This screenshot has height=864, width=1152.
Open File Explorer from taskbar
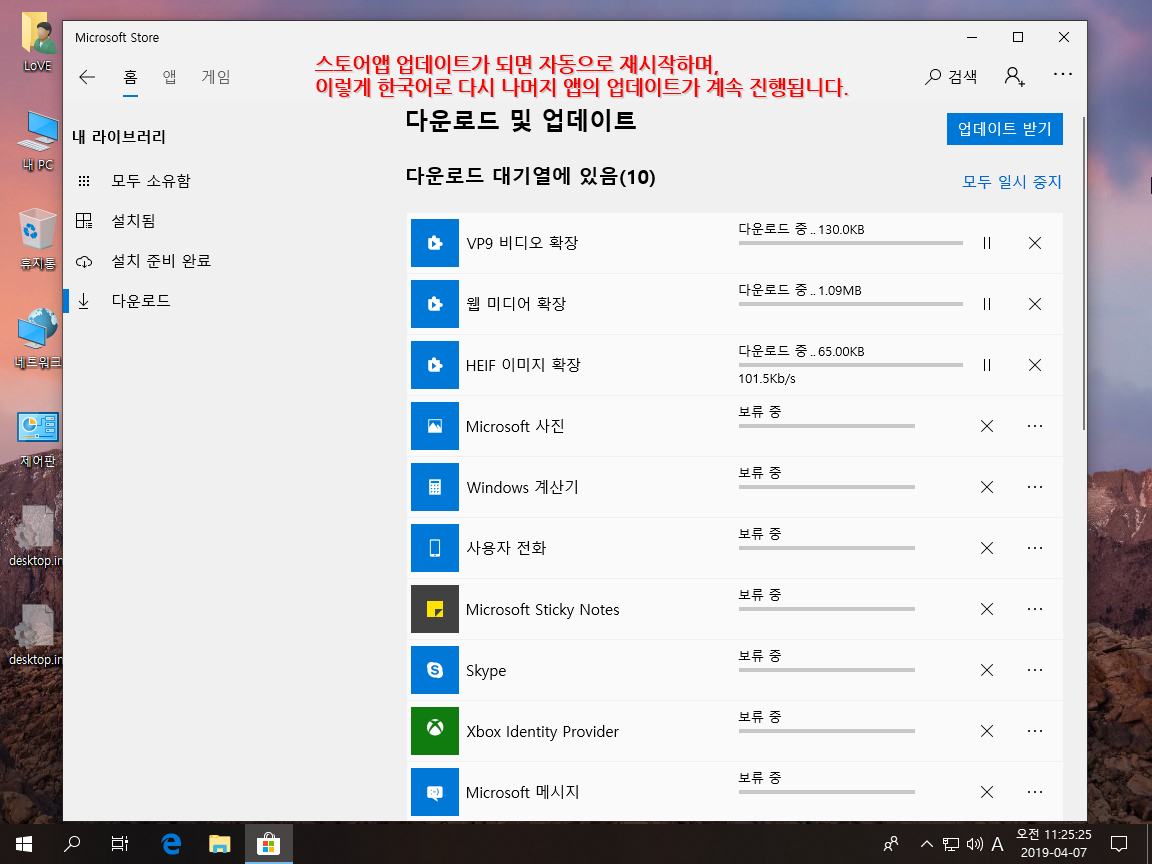pos(220,843)
